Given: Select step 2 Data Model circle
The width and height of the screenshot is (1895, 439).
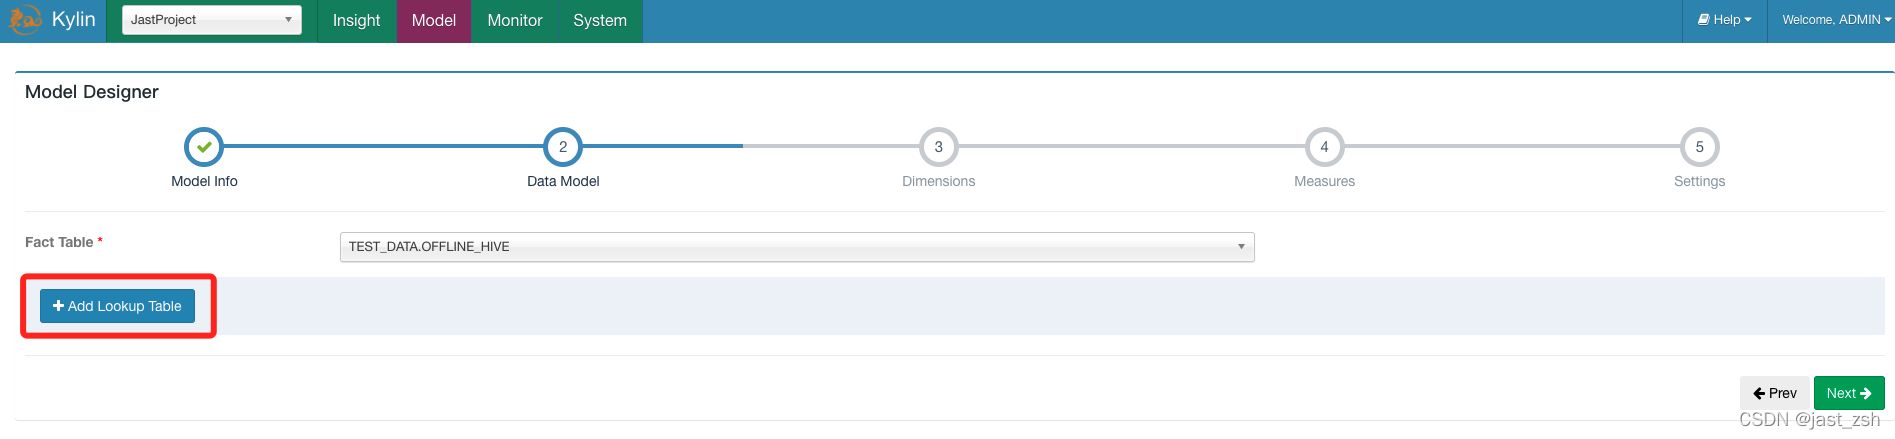Looking at the screenshot, I should click(x=563, y=147).
